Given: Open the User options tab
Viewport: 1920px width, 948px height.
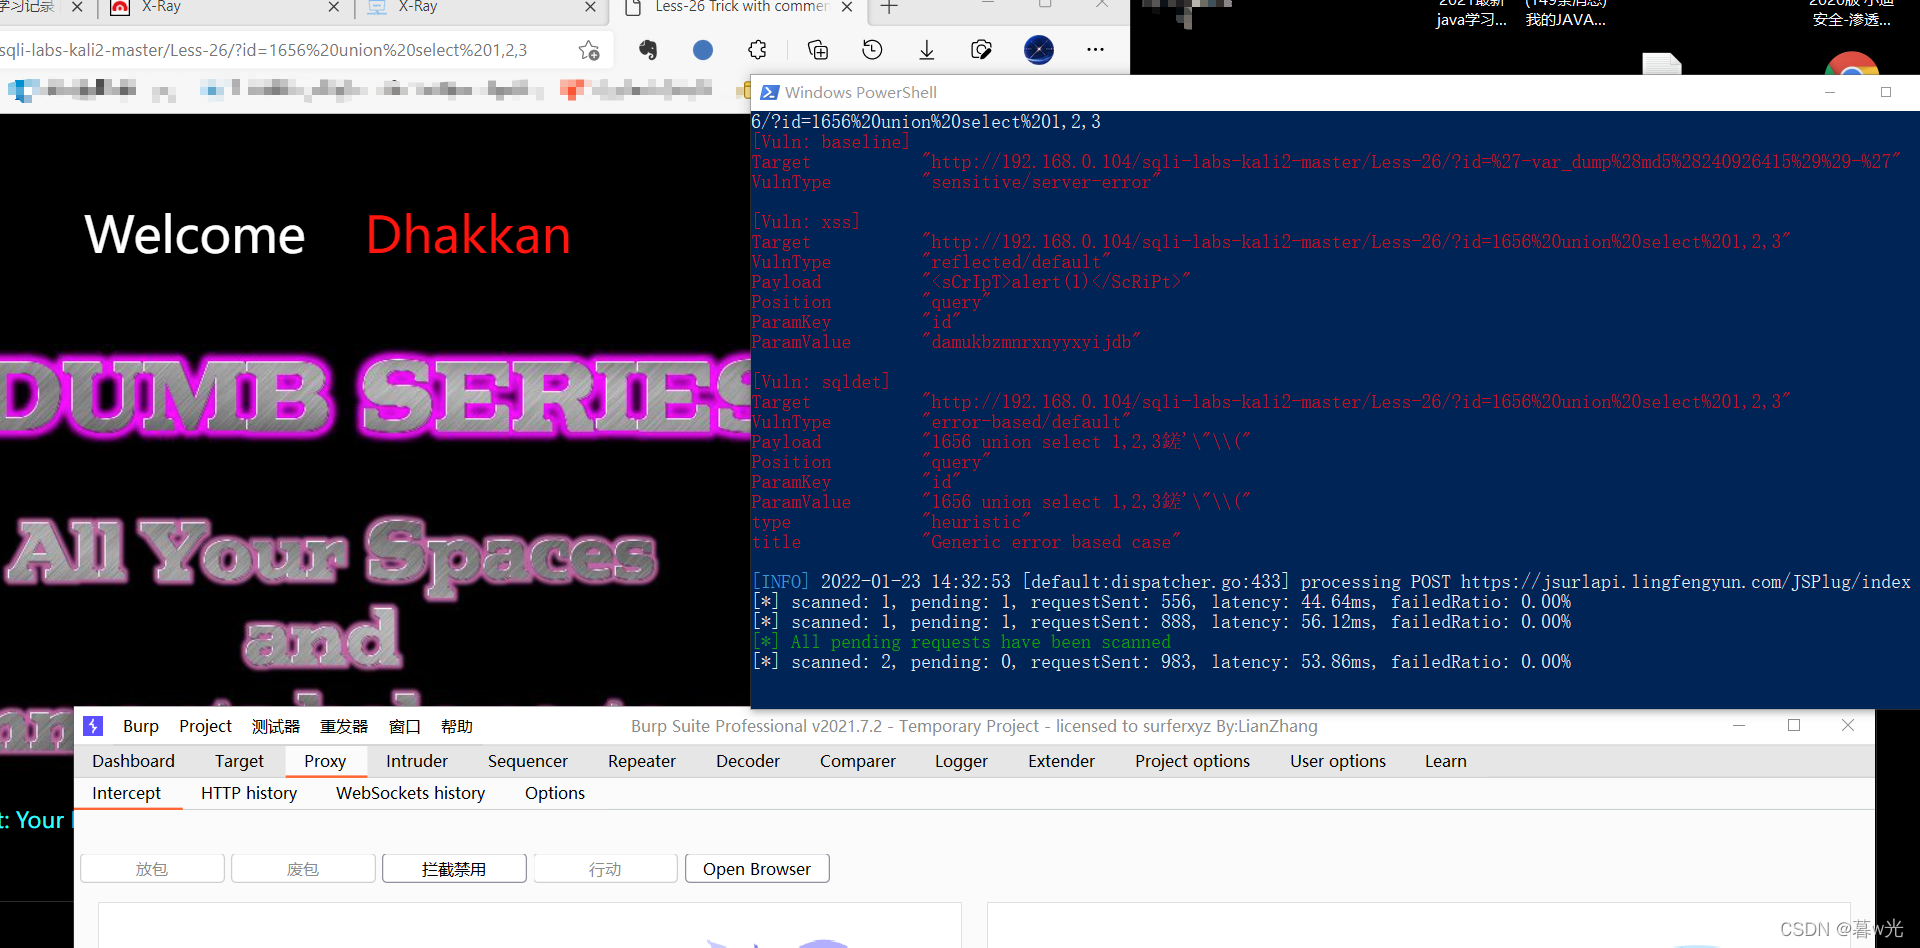Looking at the screenshot, I should [1338, 761].
